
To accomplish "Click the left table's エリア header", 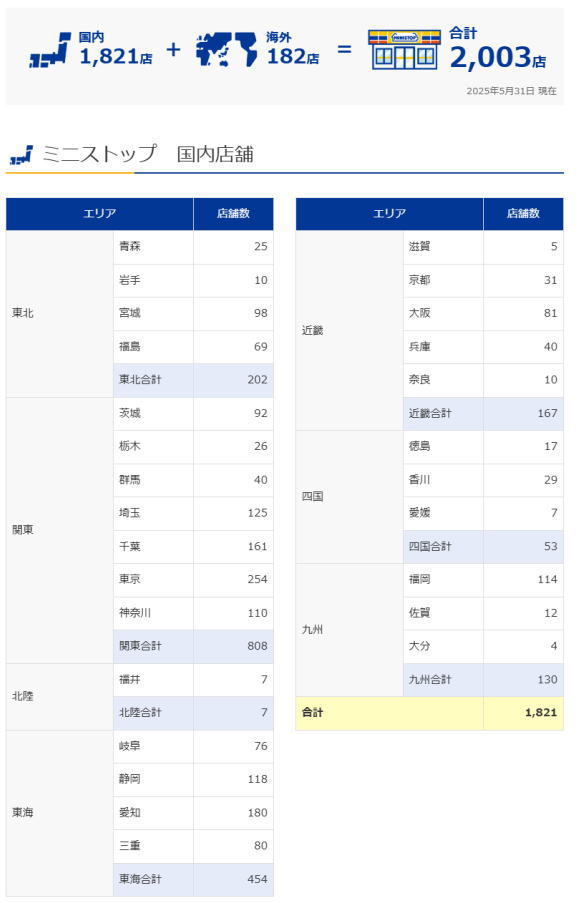I will click(100, 214).
